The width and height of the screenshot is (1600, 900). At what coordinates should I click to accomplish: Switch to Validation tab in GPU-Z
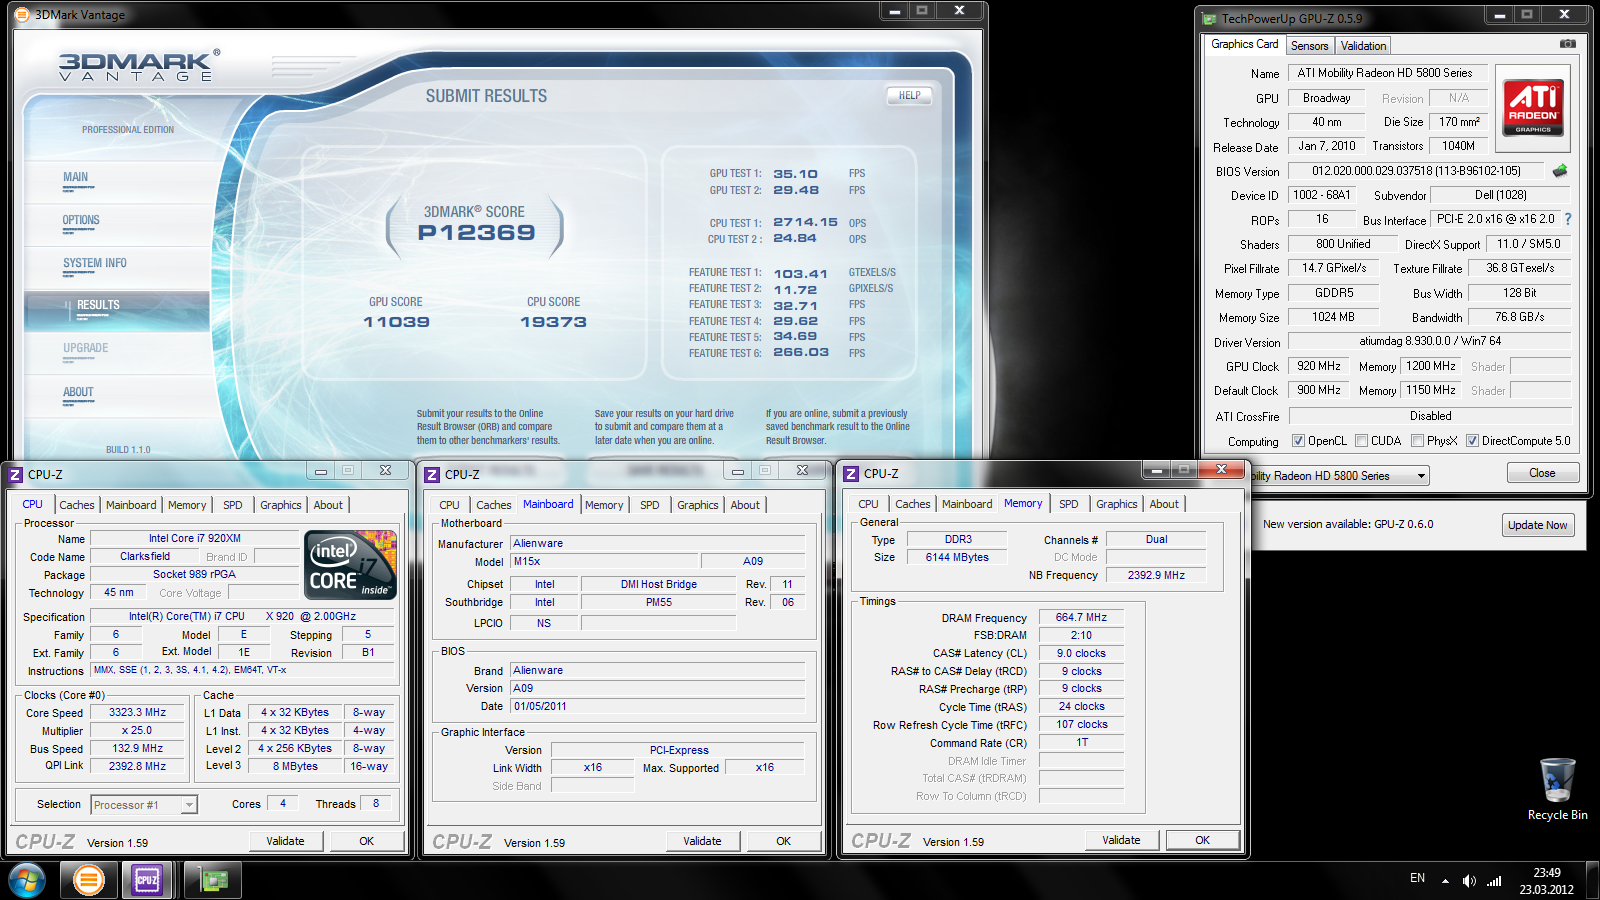click(x=1363, y=46)
